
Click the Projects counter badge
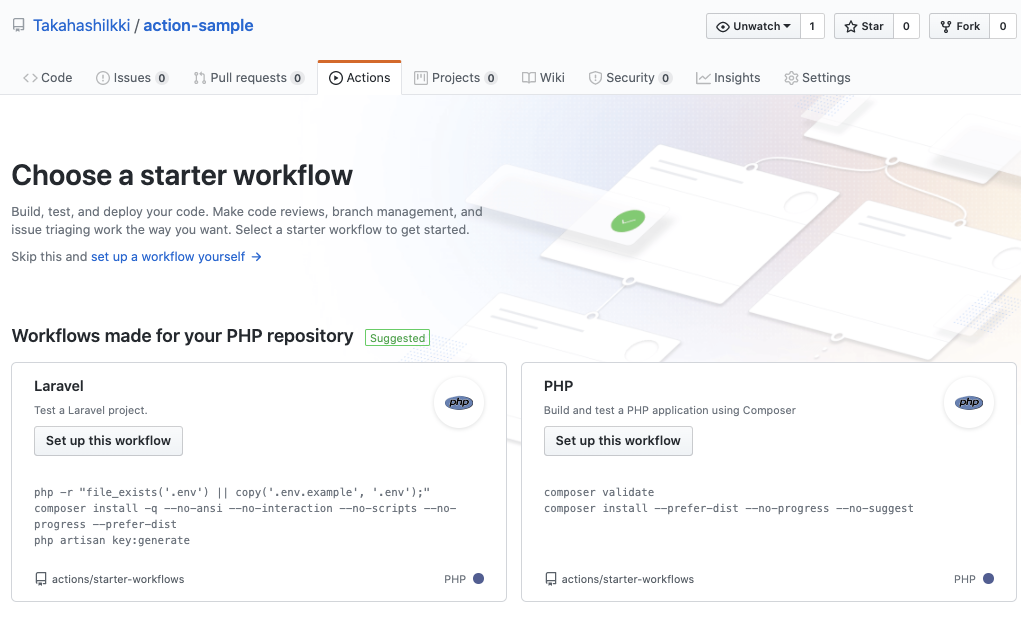click(x=491, y=78)
